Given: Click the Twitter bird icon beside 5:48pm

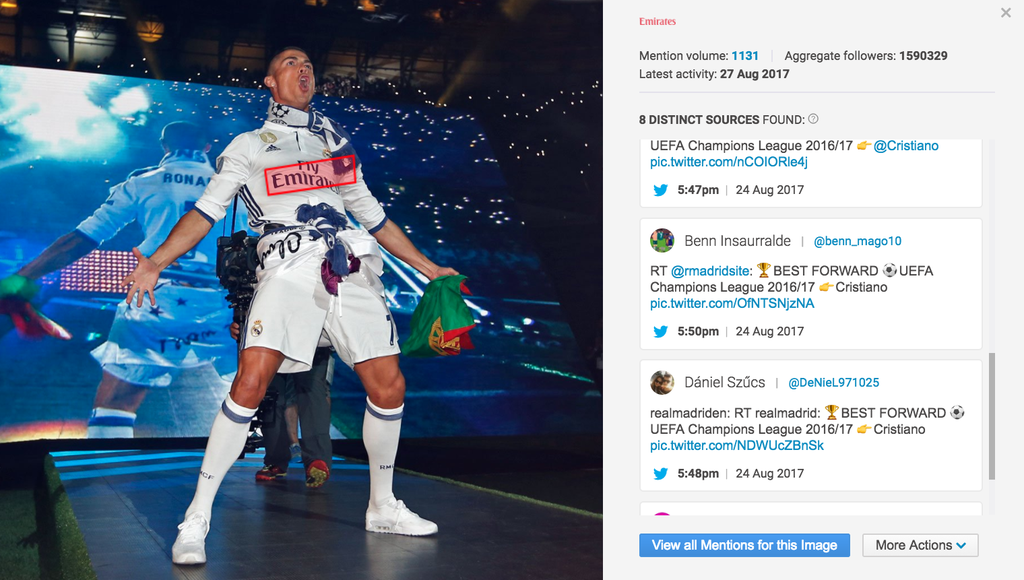Looking at the screenshot, I should 660,474.
